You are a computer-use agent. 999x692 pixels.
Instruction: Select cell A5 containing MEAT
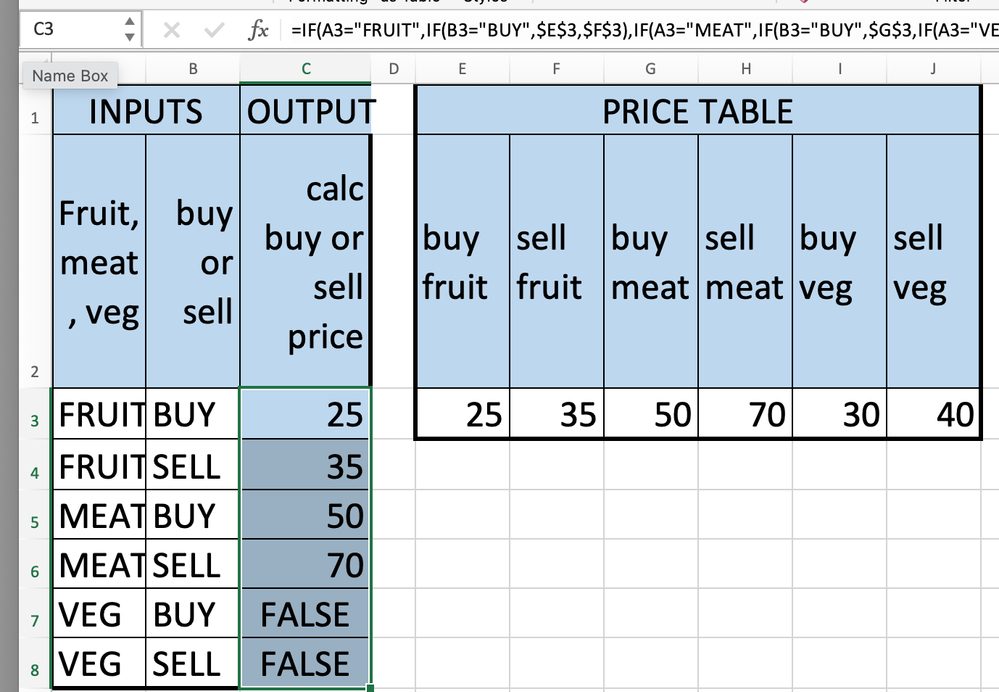(99, 515)
